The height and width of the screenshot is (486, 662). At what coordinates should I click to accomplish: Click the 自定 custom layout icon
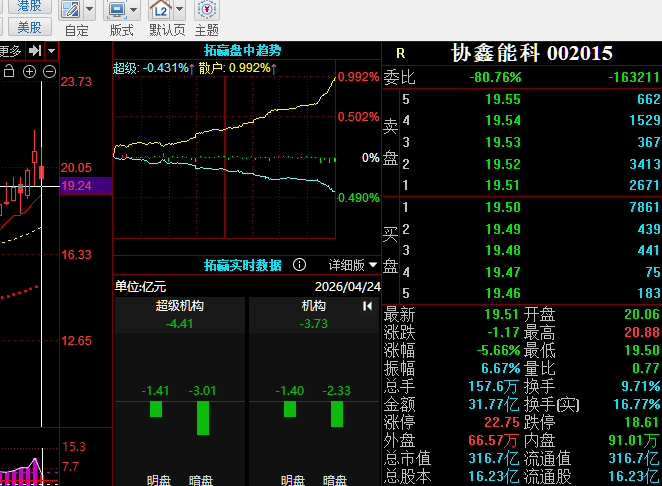pyautogui.click(x=71, y=9)
